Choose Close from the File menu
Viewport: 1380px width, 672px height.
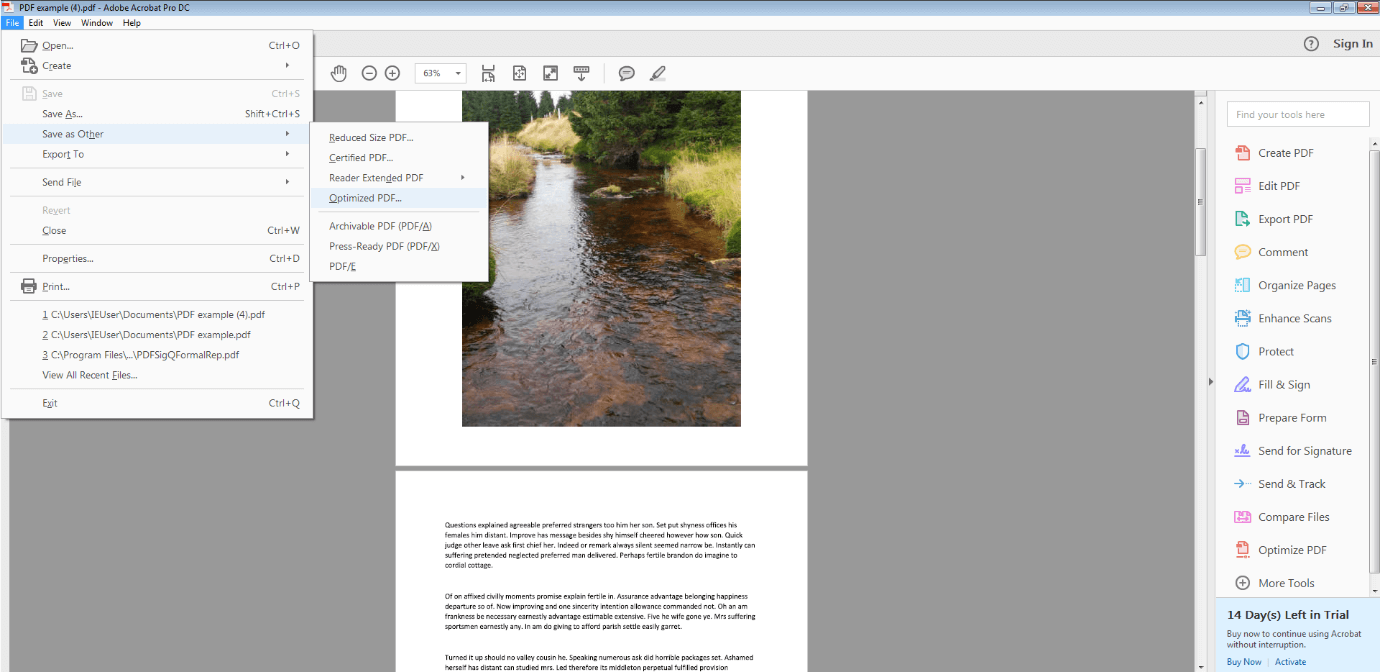pyautogui.click(x=157, y=230)
